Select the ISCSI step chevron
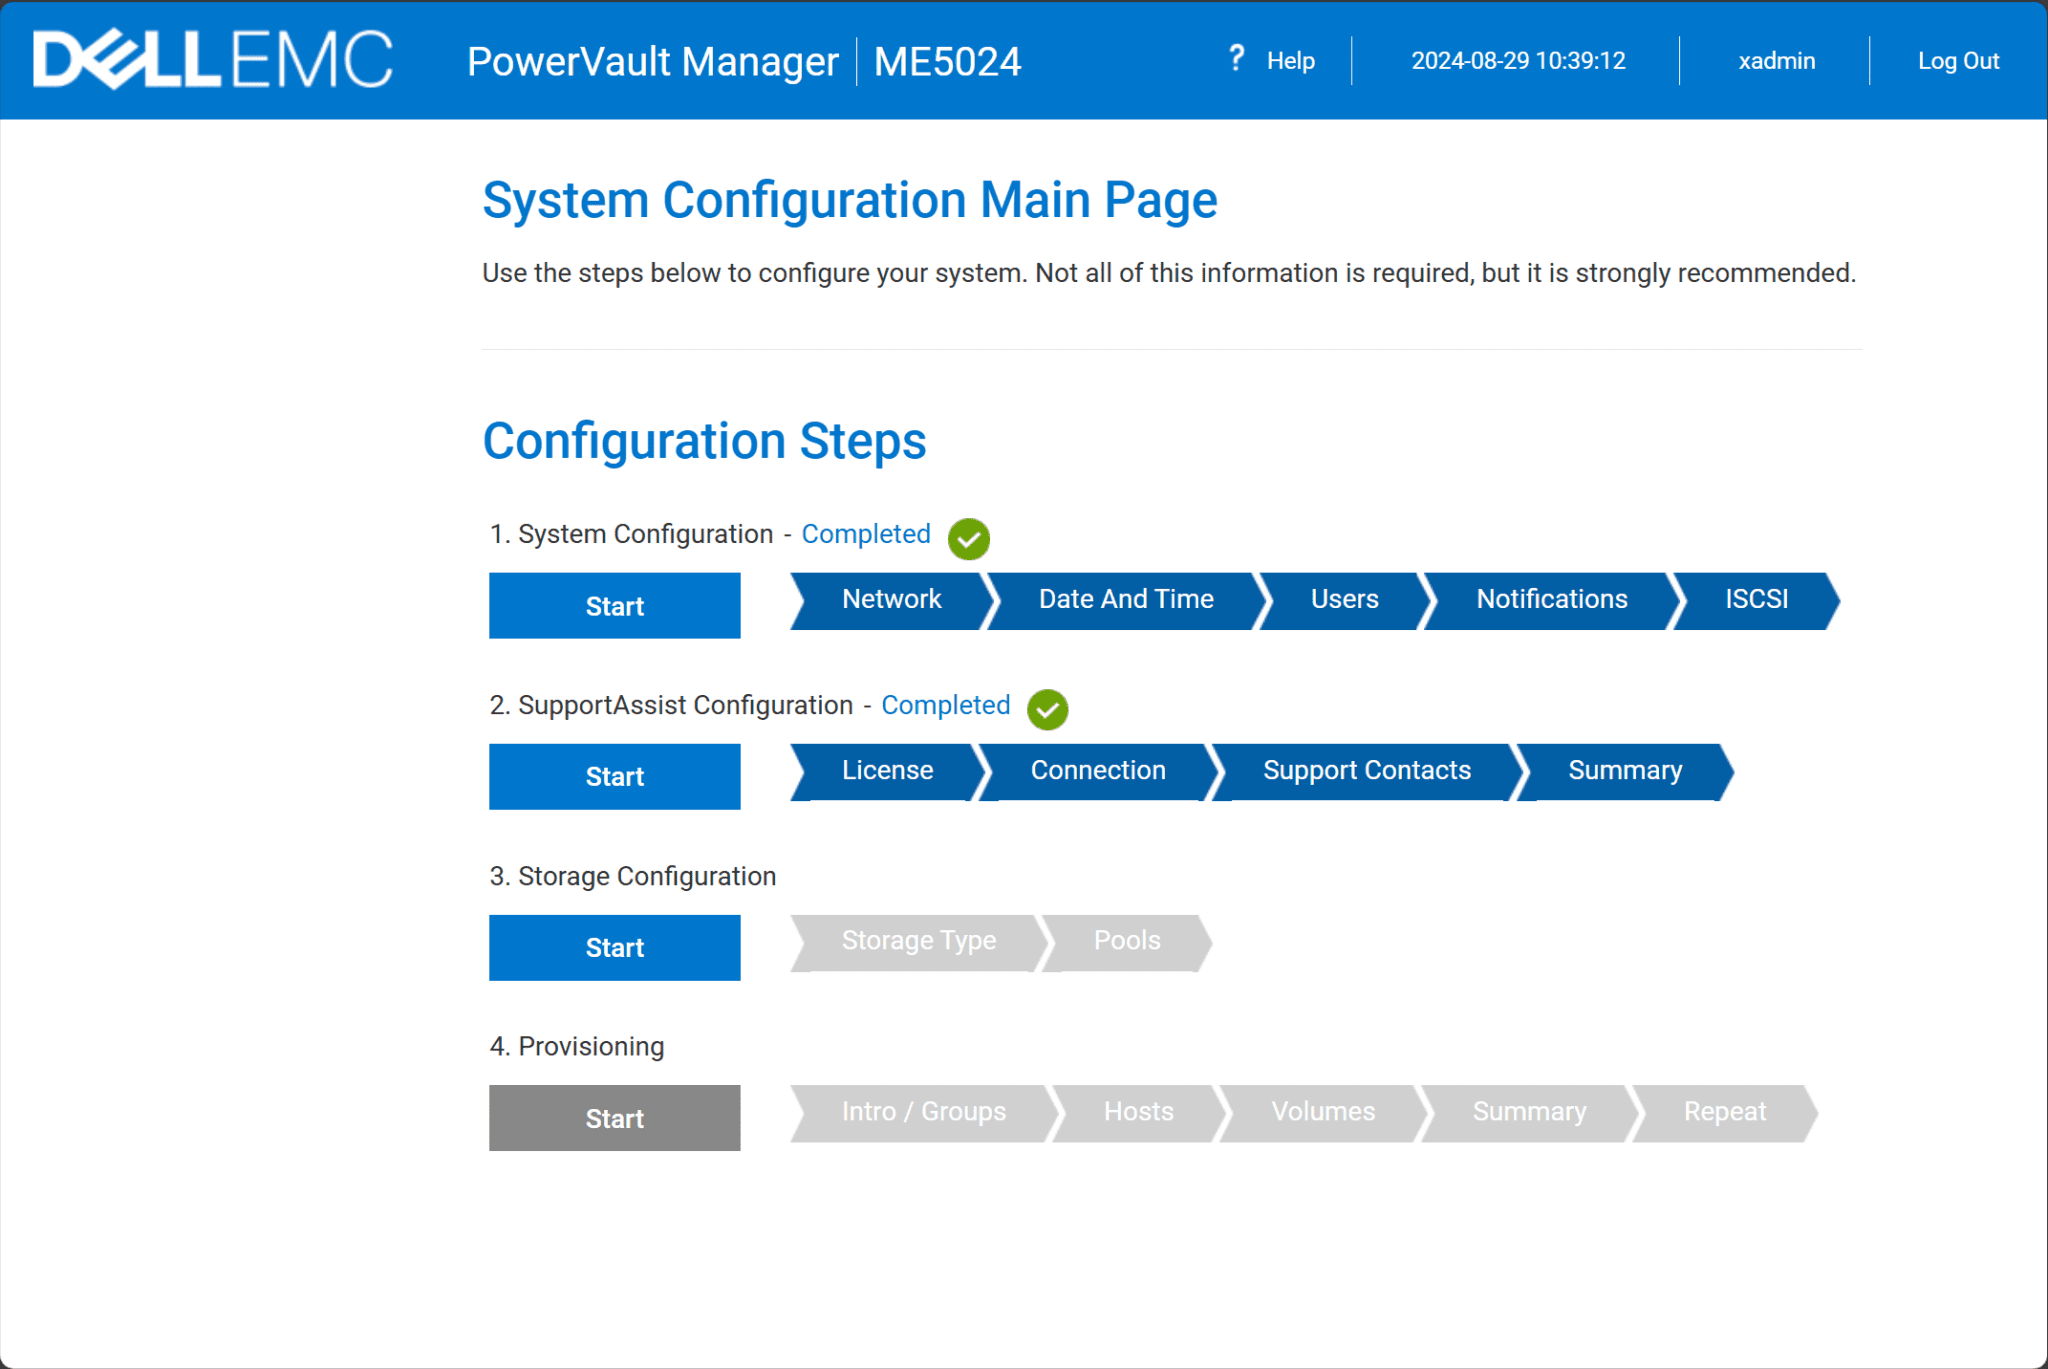Screen dimensions: 2048x1369 [x=1756, y=600]
